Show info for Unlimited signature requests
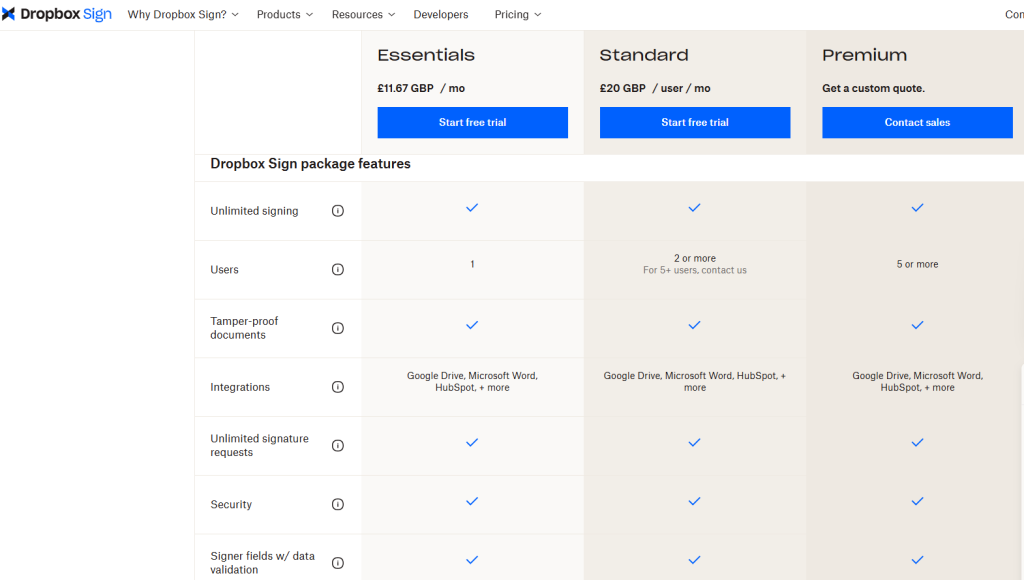The height and width of the screenshot is (580, 1024). (x=338, y=446)
